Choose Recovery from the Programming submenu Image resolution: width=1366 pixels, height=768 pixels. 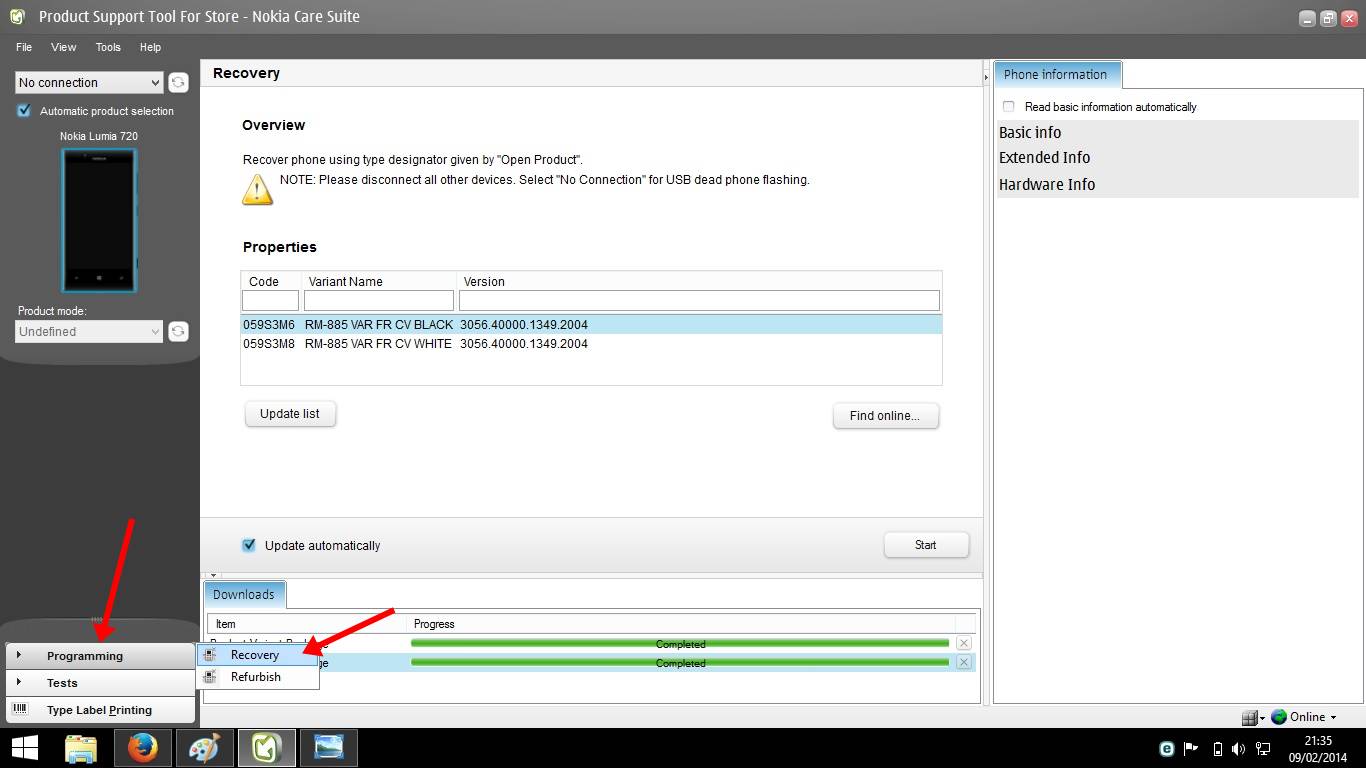tap(255, 655)
